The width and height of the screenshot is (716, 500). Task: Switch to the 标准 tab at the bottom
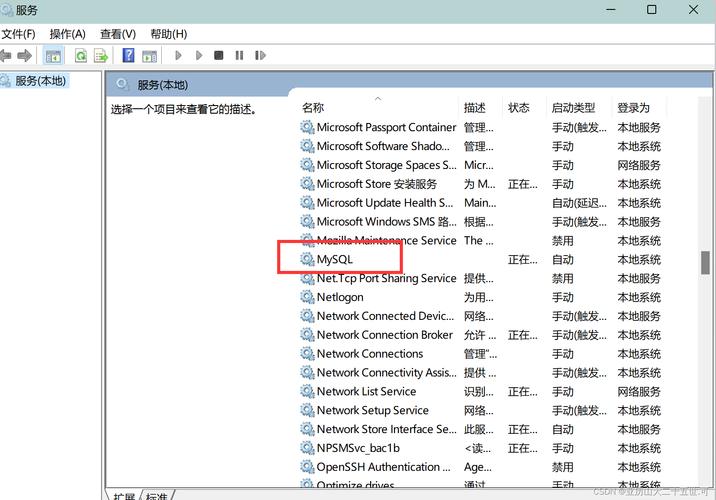(x=157, y=496)
